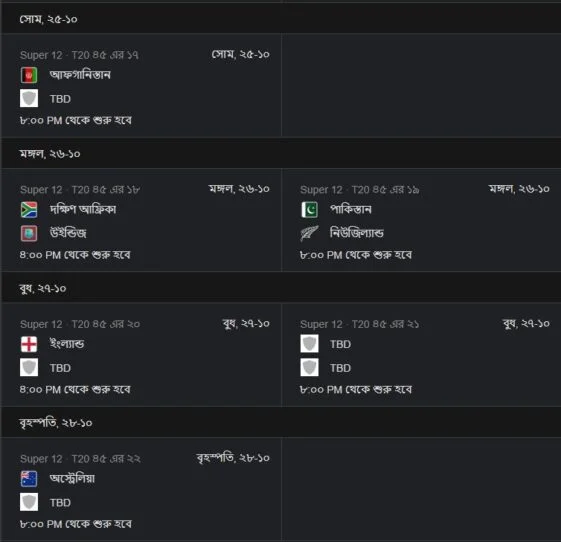The image size is (561, 542).
Task: Open the আফগানিস্তান team name
Action: click(x=80, y=75)
